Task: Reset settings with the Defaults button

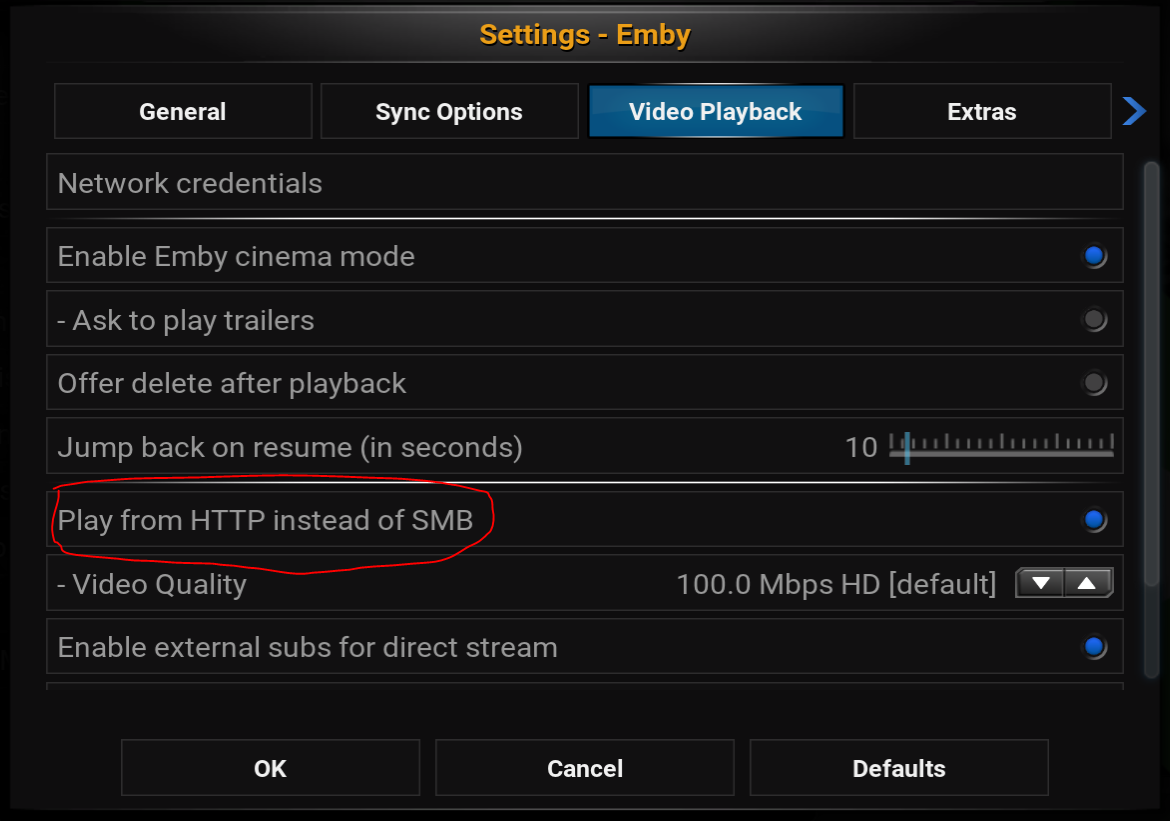Action: pyautogui.click(x=899, y=768)
